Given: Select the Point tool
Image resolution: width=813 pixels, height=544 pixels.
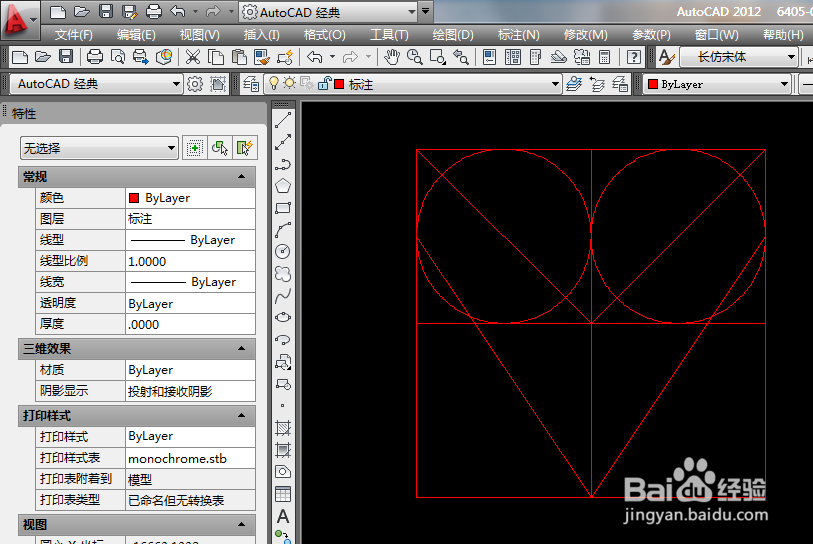Looking at the screenshot, I should (283, 406).
